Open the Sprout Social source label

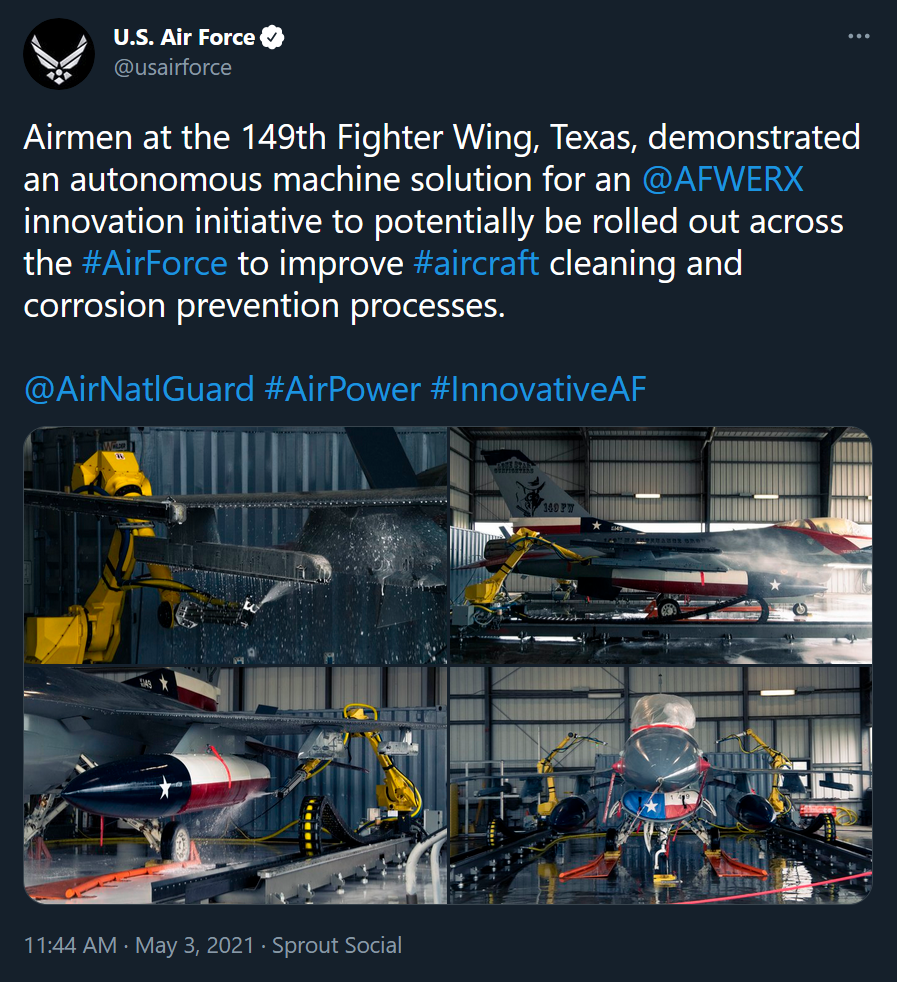coord(337,945)
